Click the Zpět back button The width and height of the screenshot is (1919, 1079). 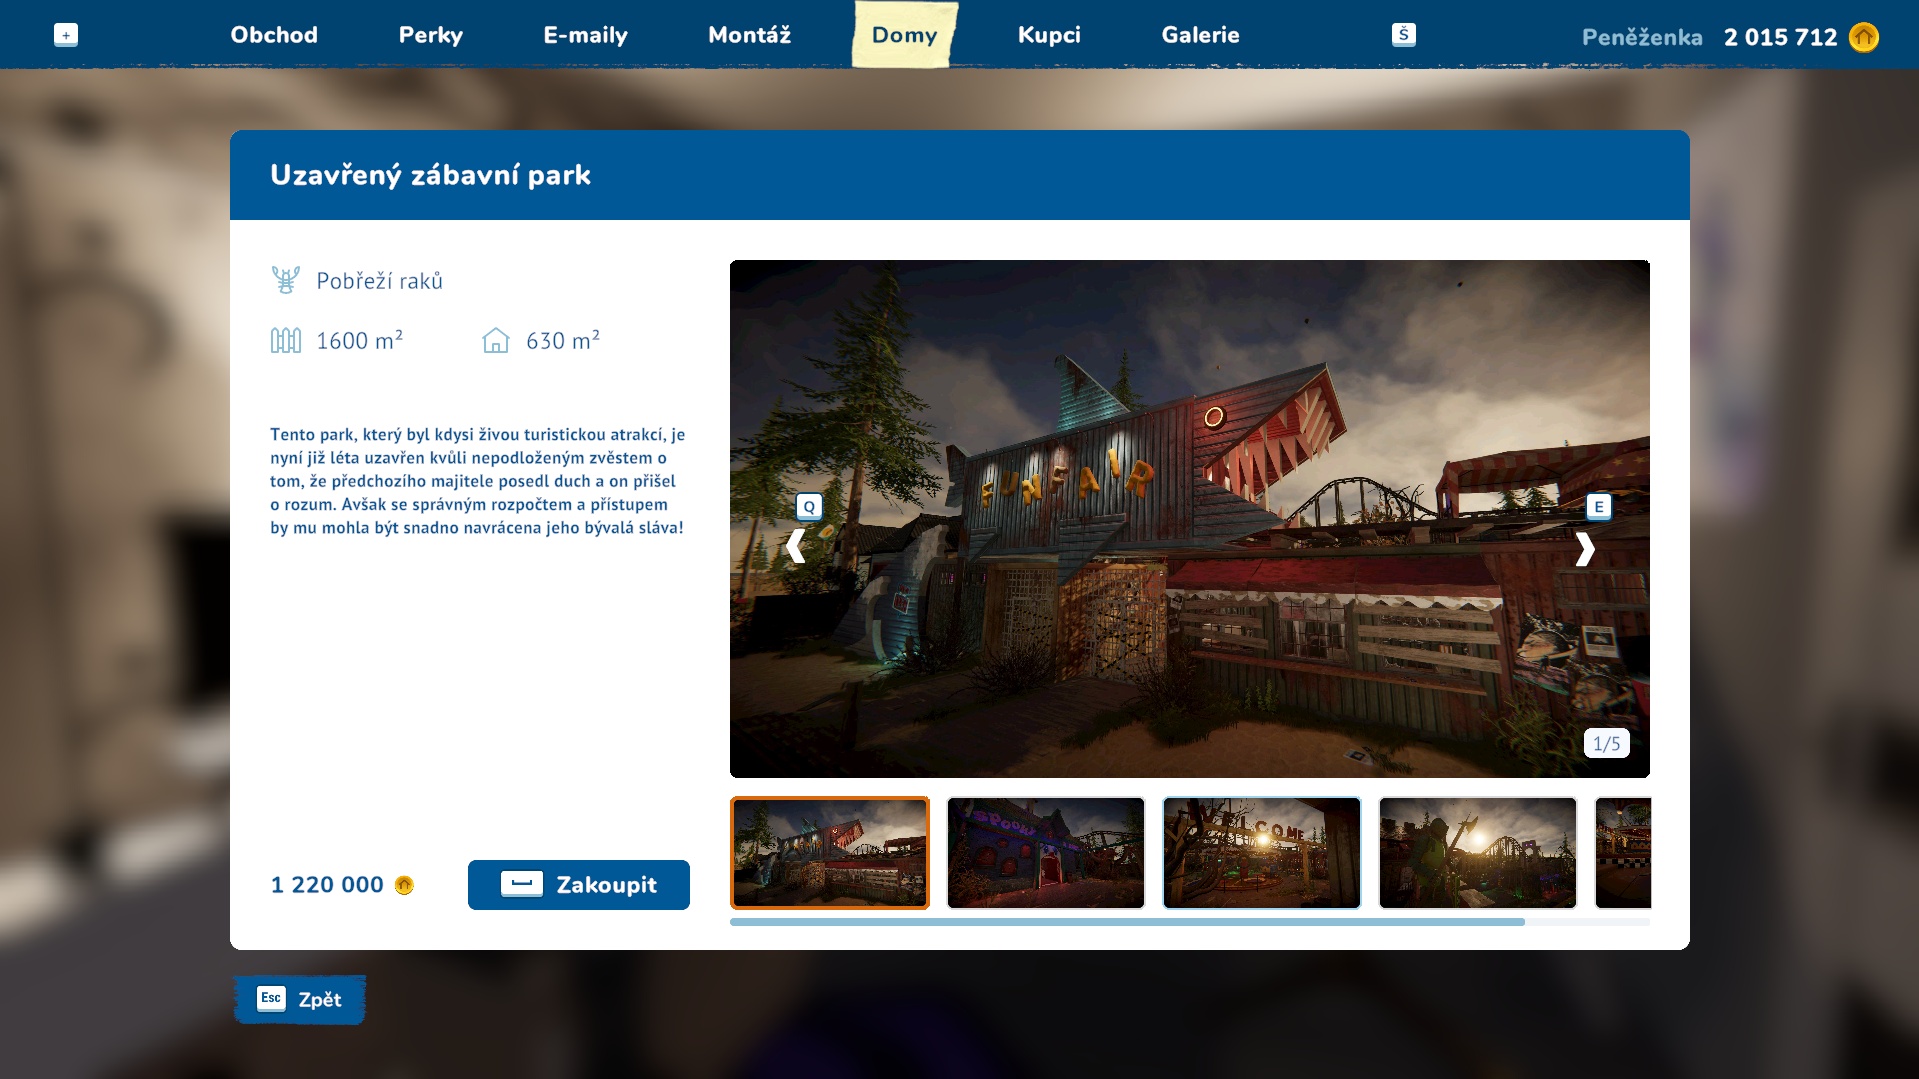pyautogui.click(x=300, y=999)
